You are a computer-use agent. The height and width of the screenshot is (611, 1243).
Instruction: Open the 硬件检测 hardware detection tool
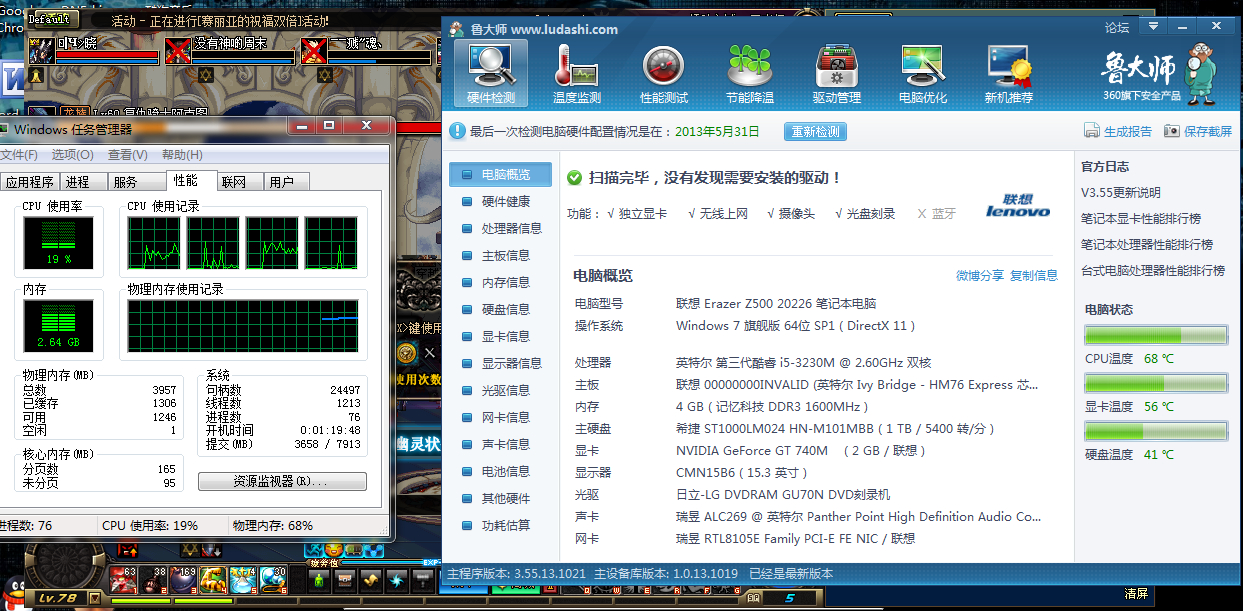coord(490,74)
